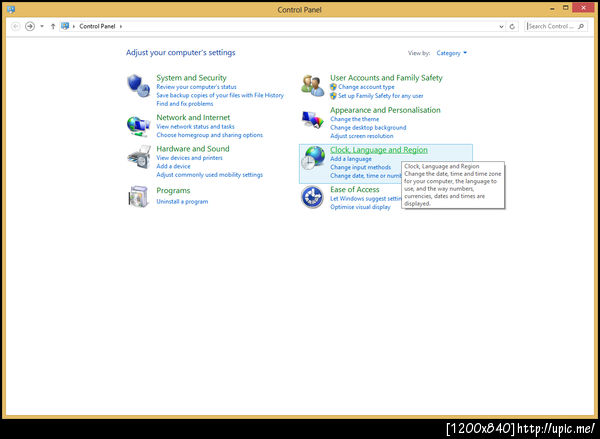
Task: Go back with the Back arrow button
Action: tap(16, 26)
